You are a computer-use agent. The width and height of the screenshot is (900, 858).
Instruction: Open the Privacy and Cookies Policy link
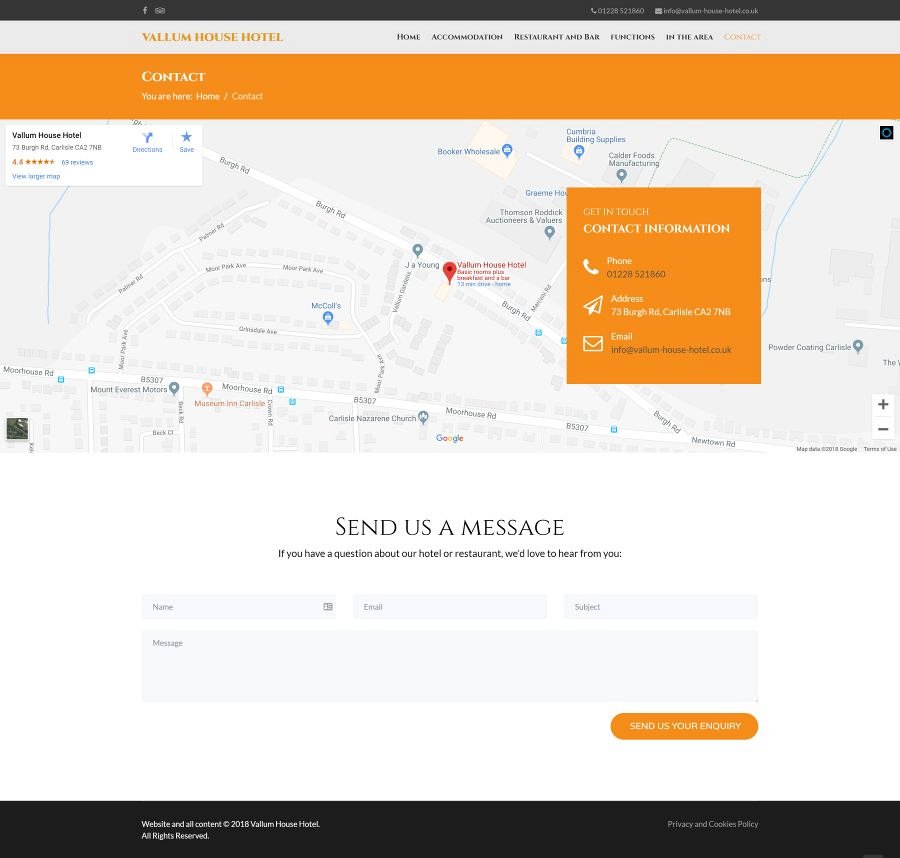click(x=712, y=824)
